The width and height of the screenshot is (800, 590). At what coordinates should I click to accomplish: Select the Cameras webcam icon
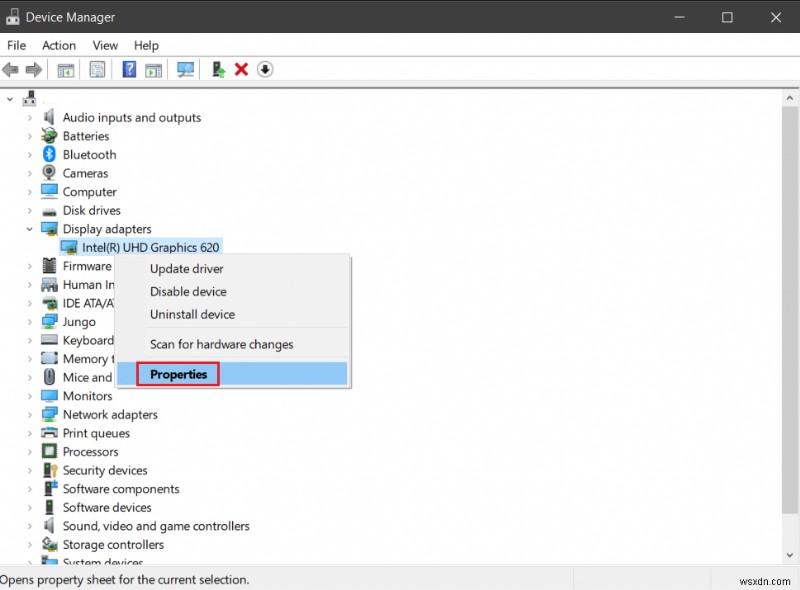click(49, 173)
